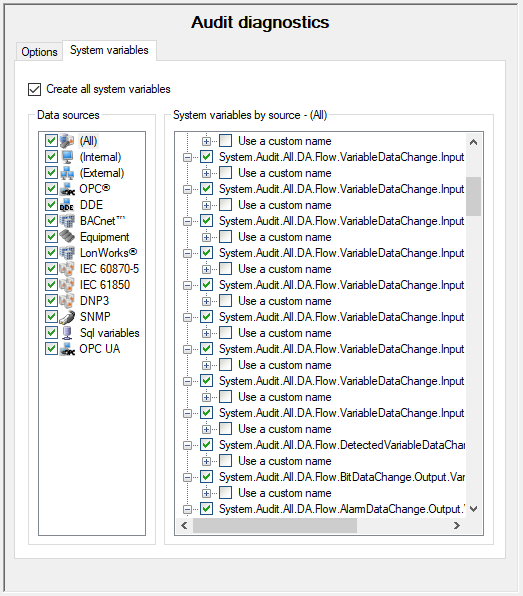Viewport: 523px width, 596px height.
Task: Collapse the DetectedVariableDataChange tree node
Action: coord(187,445)
